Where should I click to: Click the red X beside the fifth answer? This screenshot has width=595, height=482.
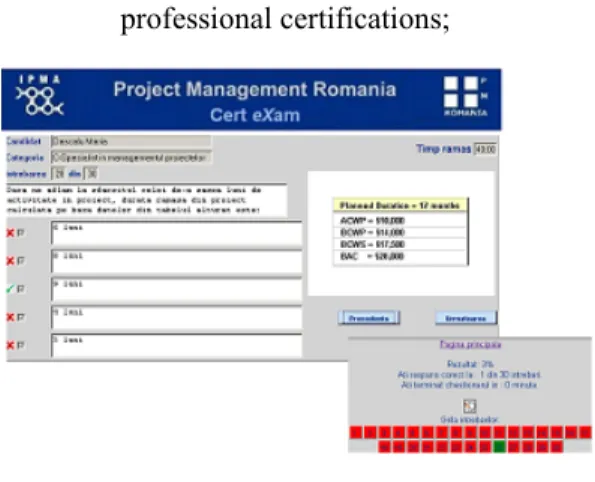coord(10,345)
